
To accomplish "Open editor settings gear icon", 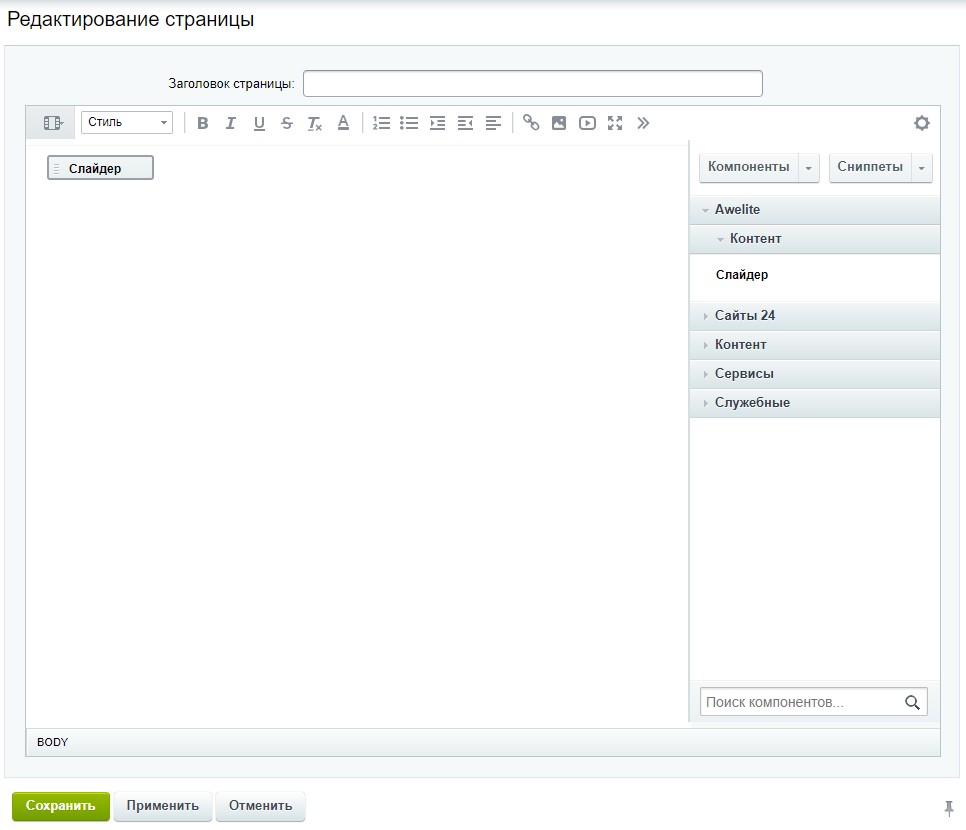I will click(921, 123).
